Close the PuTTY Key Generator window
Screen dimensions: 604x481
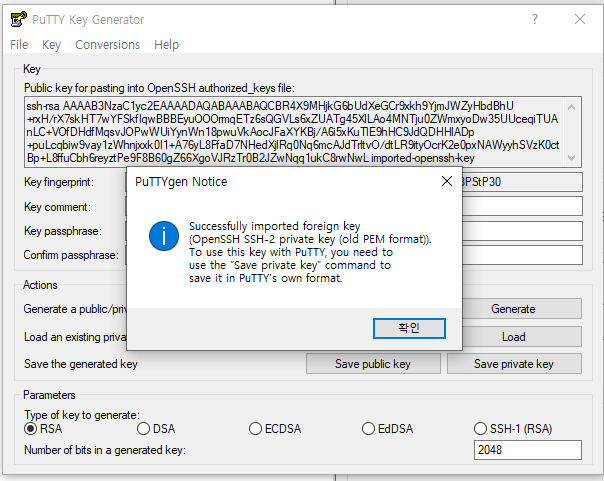coord(580,19)
